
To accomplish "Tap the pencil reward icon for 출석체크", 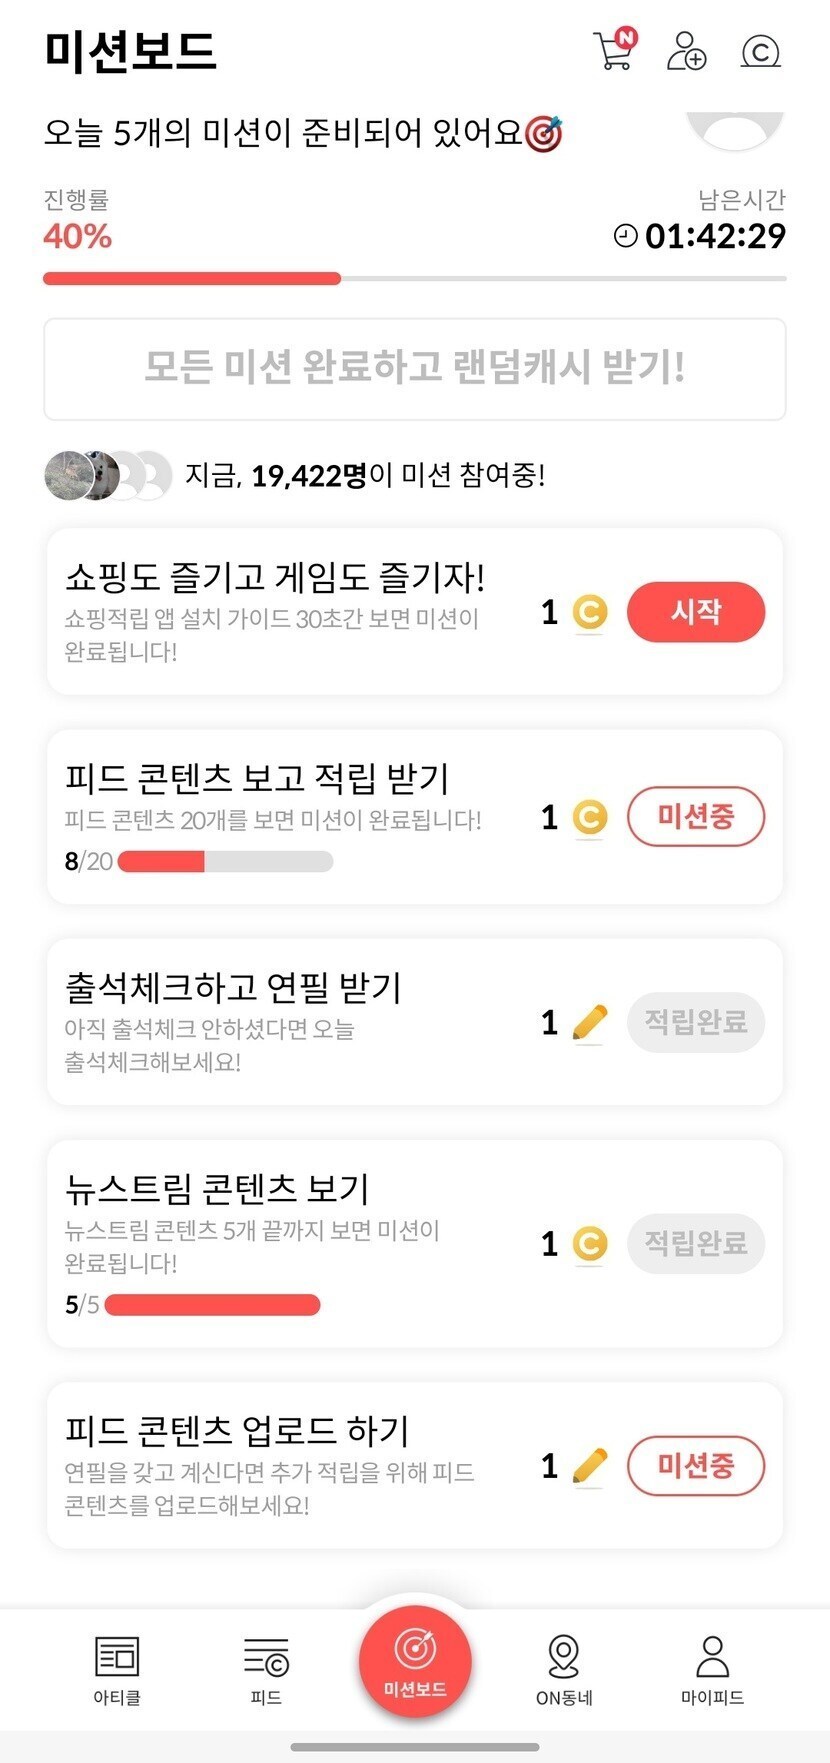I will [590, 1022].
